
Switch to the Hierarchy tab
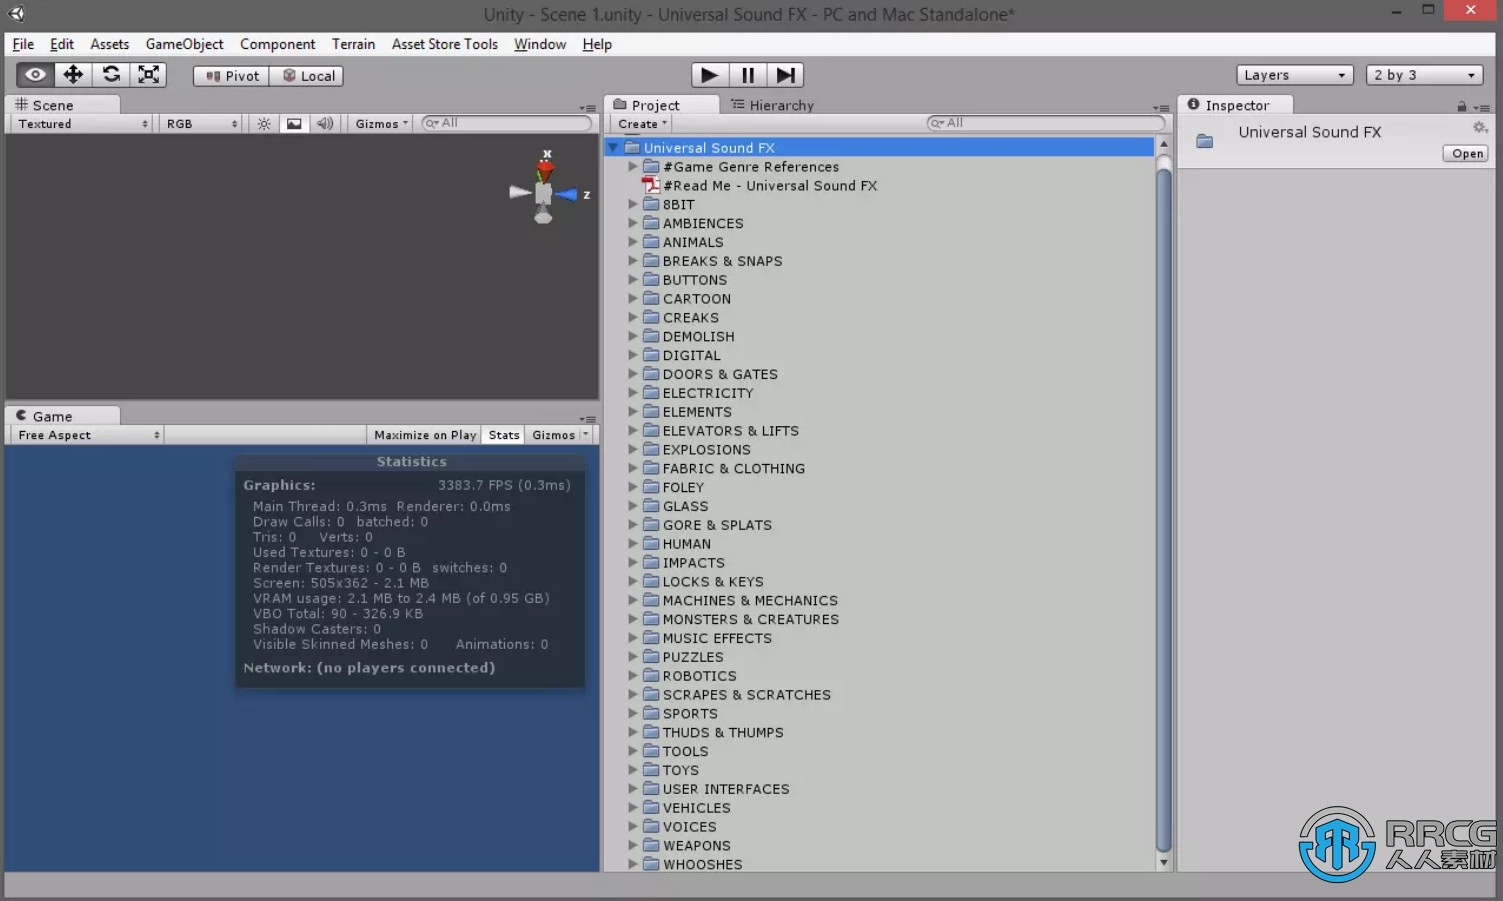pos(772,105)
